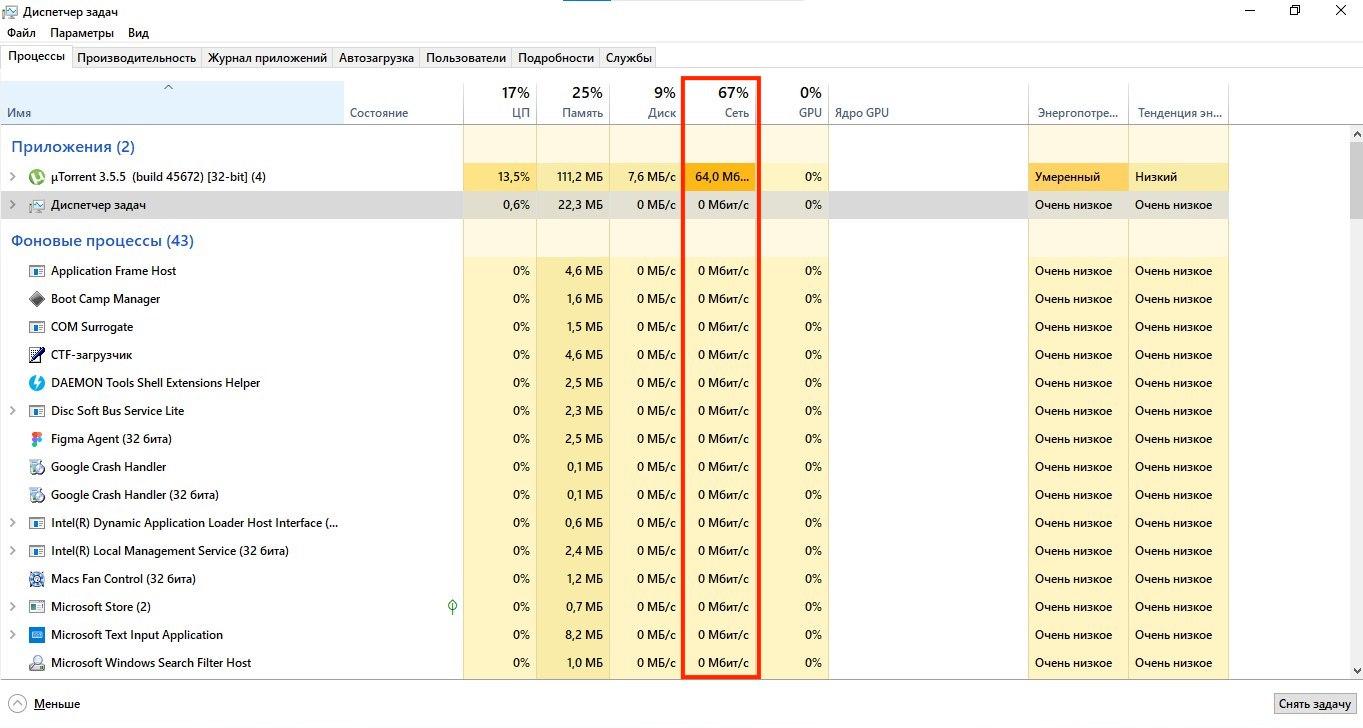Sort by the Диск column header

(x=646, y=102)
